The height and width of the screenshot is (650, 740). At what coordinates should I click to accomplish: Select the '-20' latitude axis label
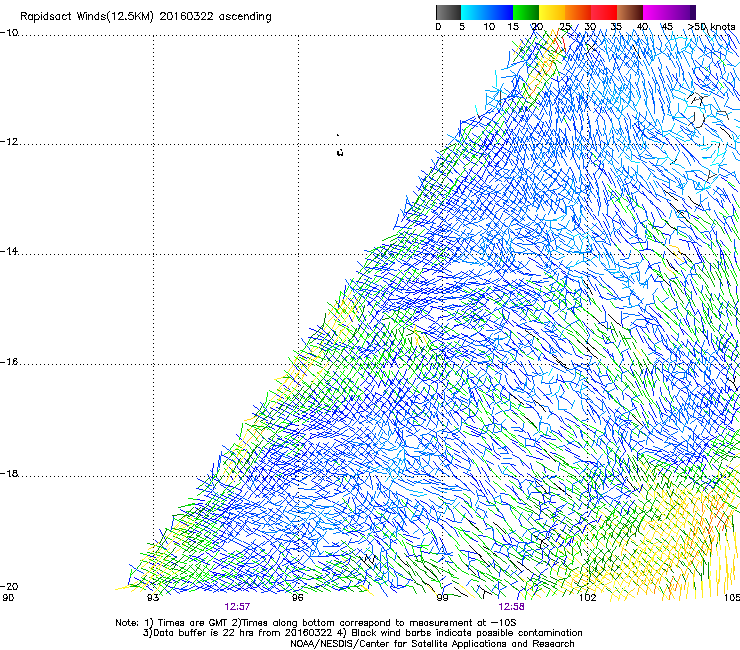click(x=9, y=586)
